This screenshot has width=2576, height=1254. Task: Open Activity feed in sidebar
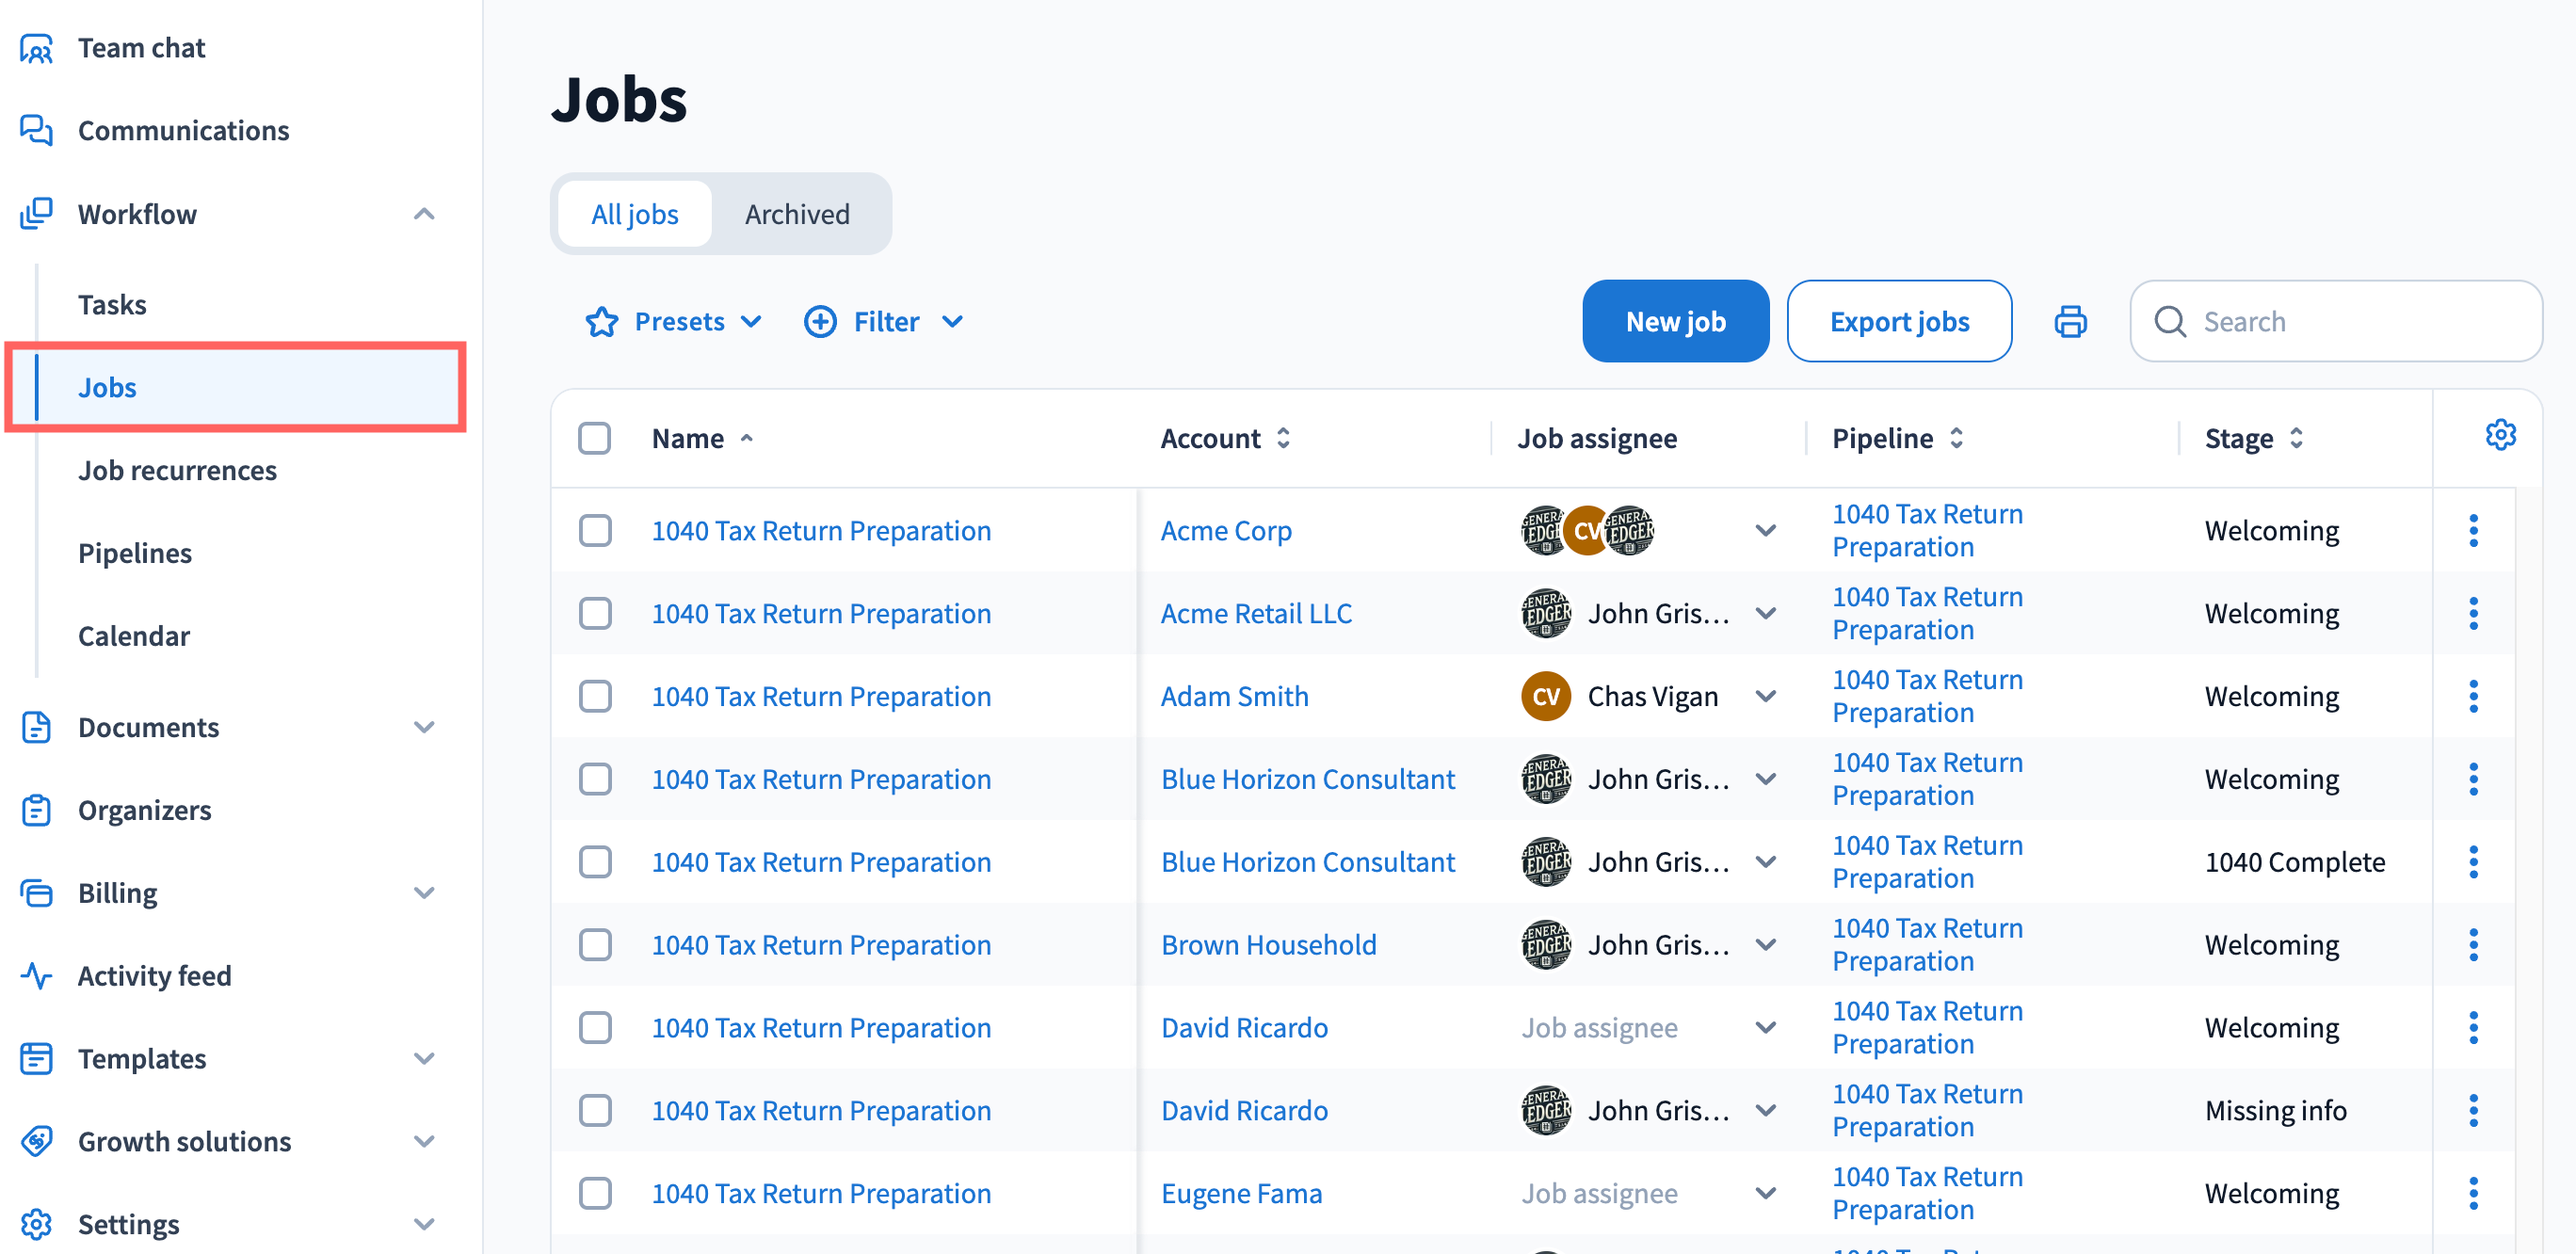pos(154,975)
